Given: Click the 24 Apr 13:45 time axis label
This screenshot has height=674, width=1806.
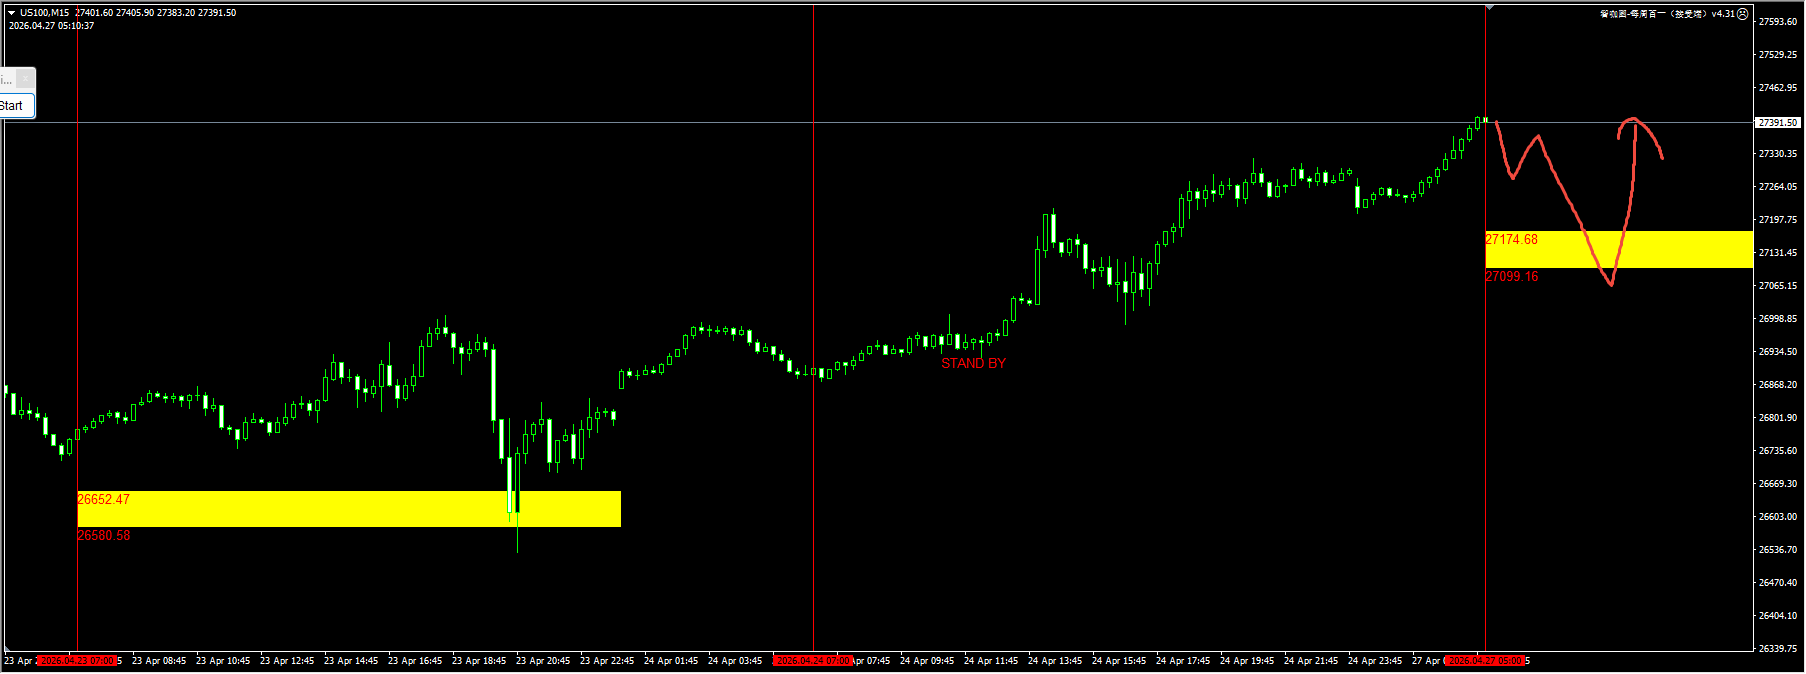Looking at the screenshot, I should coord(1054,661).
